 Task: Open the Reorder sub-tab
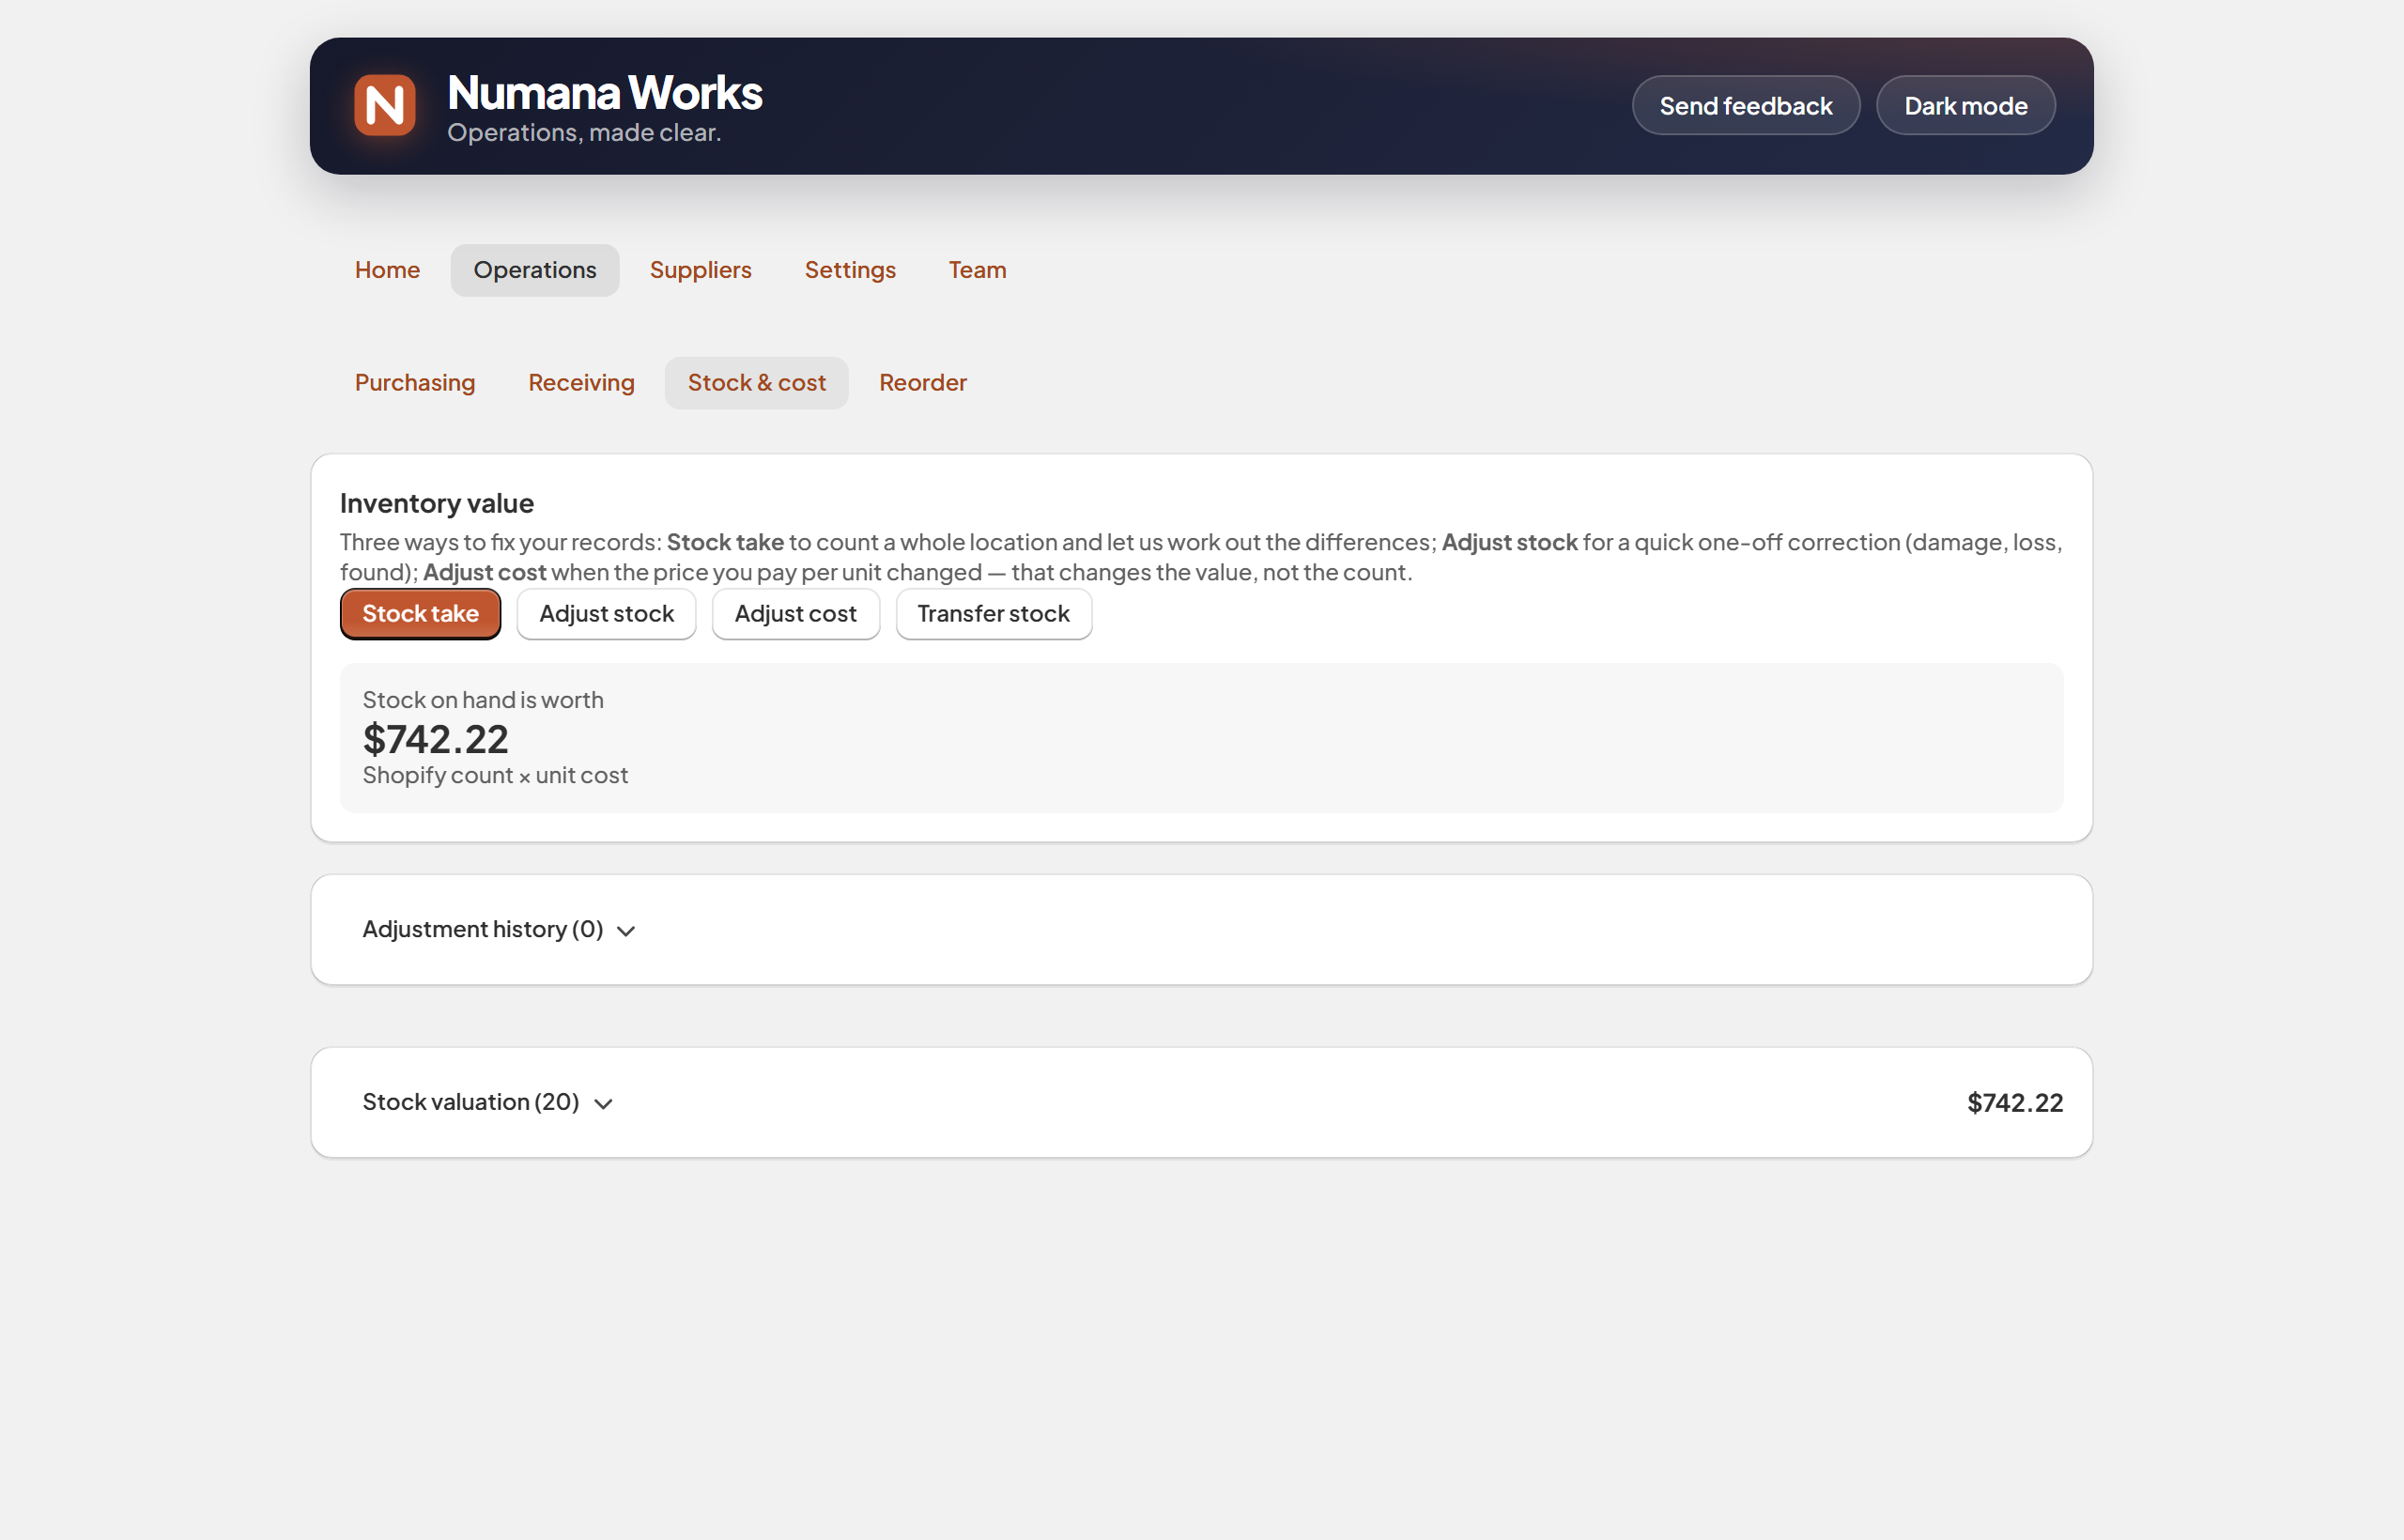click(922, 383)
